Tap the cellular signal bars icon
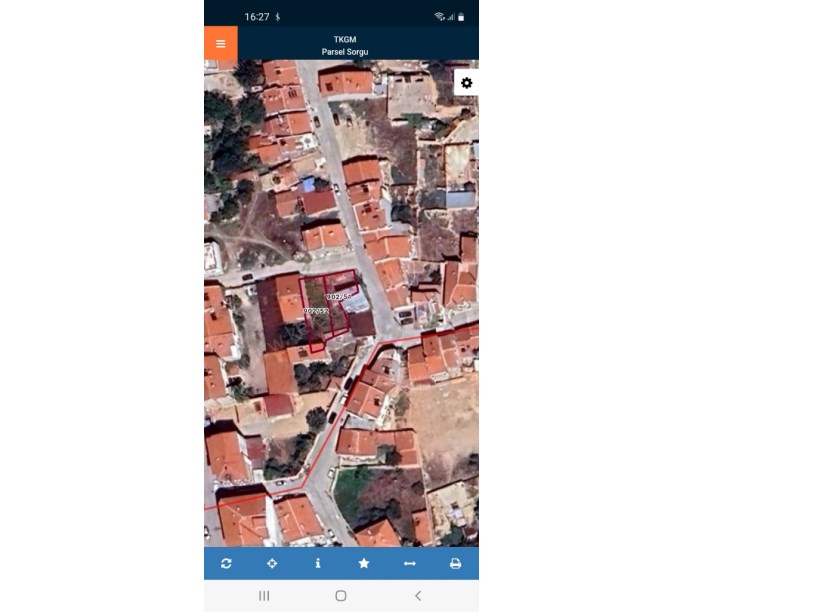The width and height of the screenshot is (816, 612). coord(450,17)
